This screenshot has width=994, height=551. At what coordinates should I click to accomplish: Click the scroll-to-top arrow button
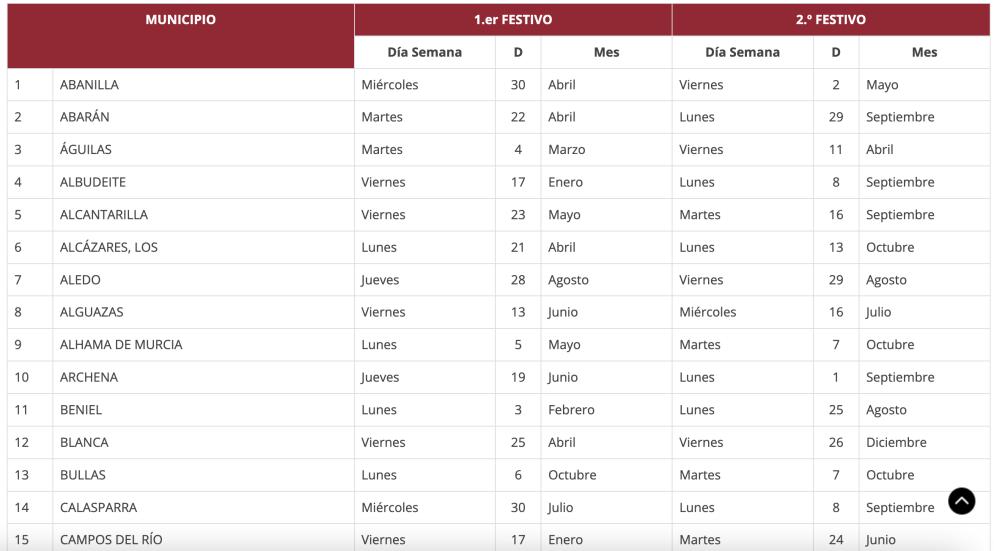pyautogui.click(x=961, y=501)
